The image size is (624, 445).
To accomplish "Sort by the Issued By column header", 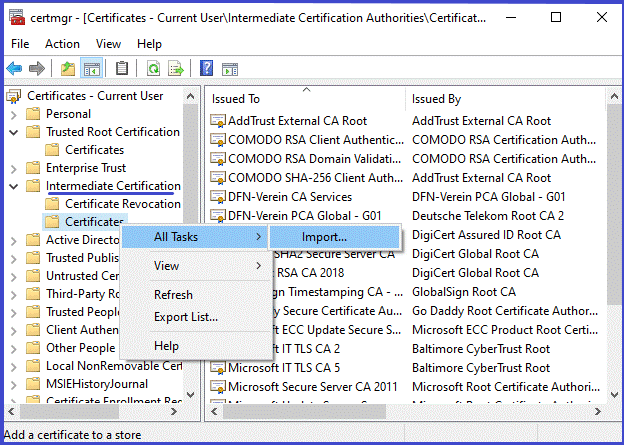I will [x=505, y=99].
